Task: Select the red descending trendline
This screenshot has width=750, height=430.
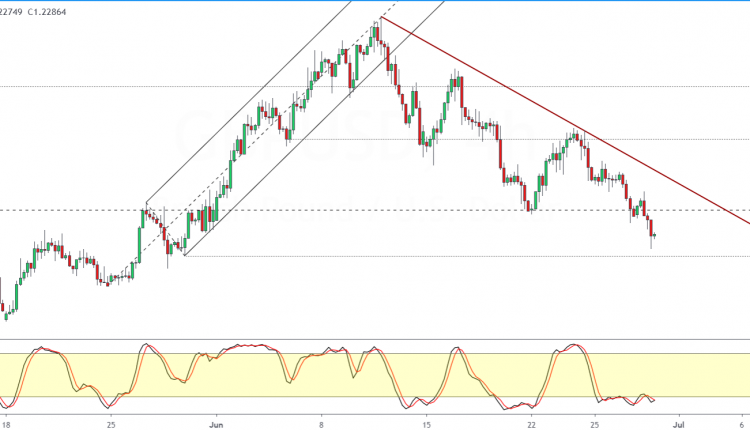Action: [565, 121]
